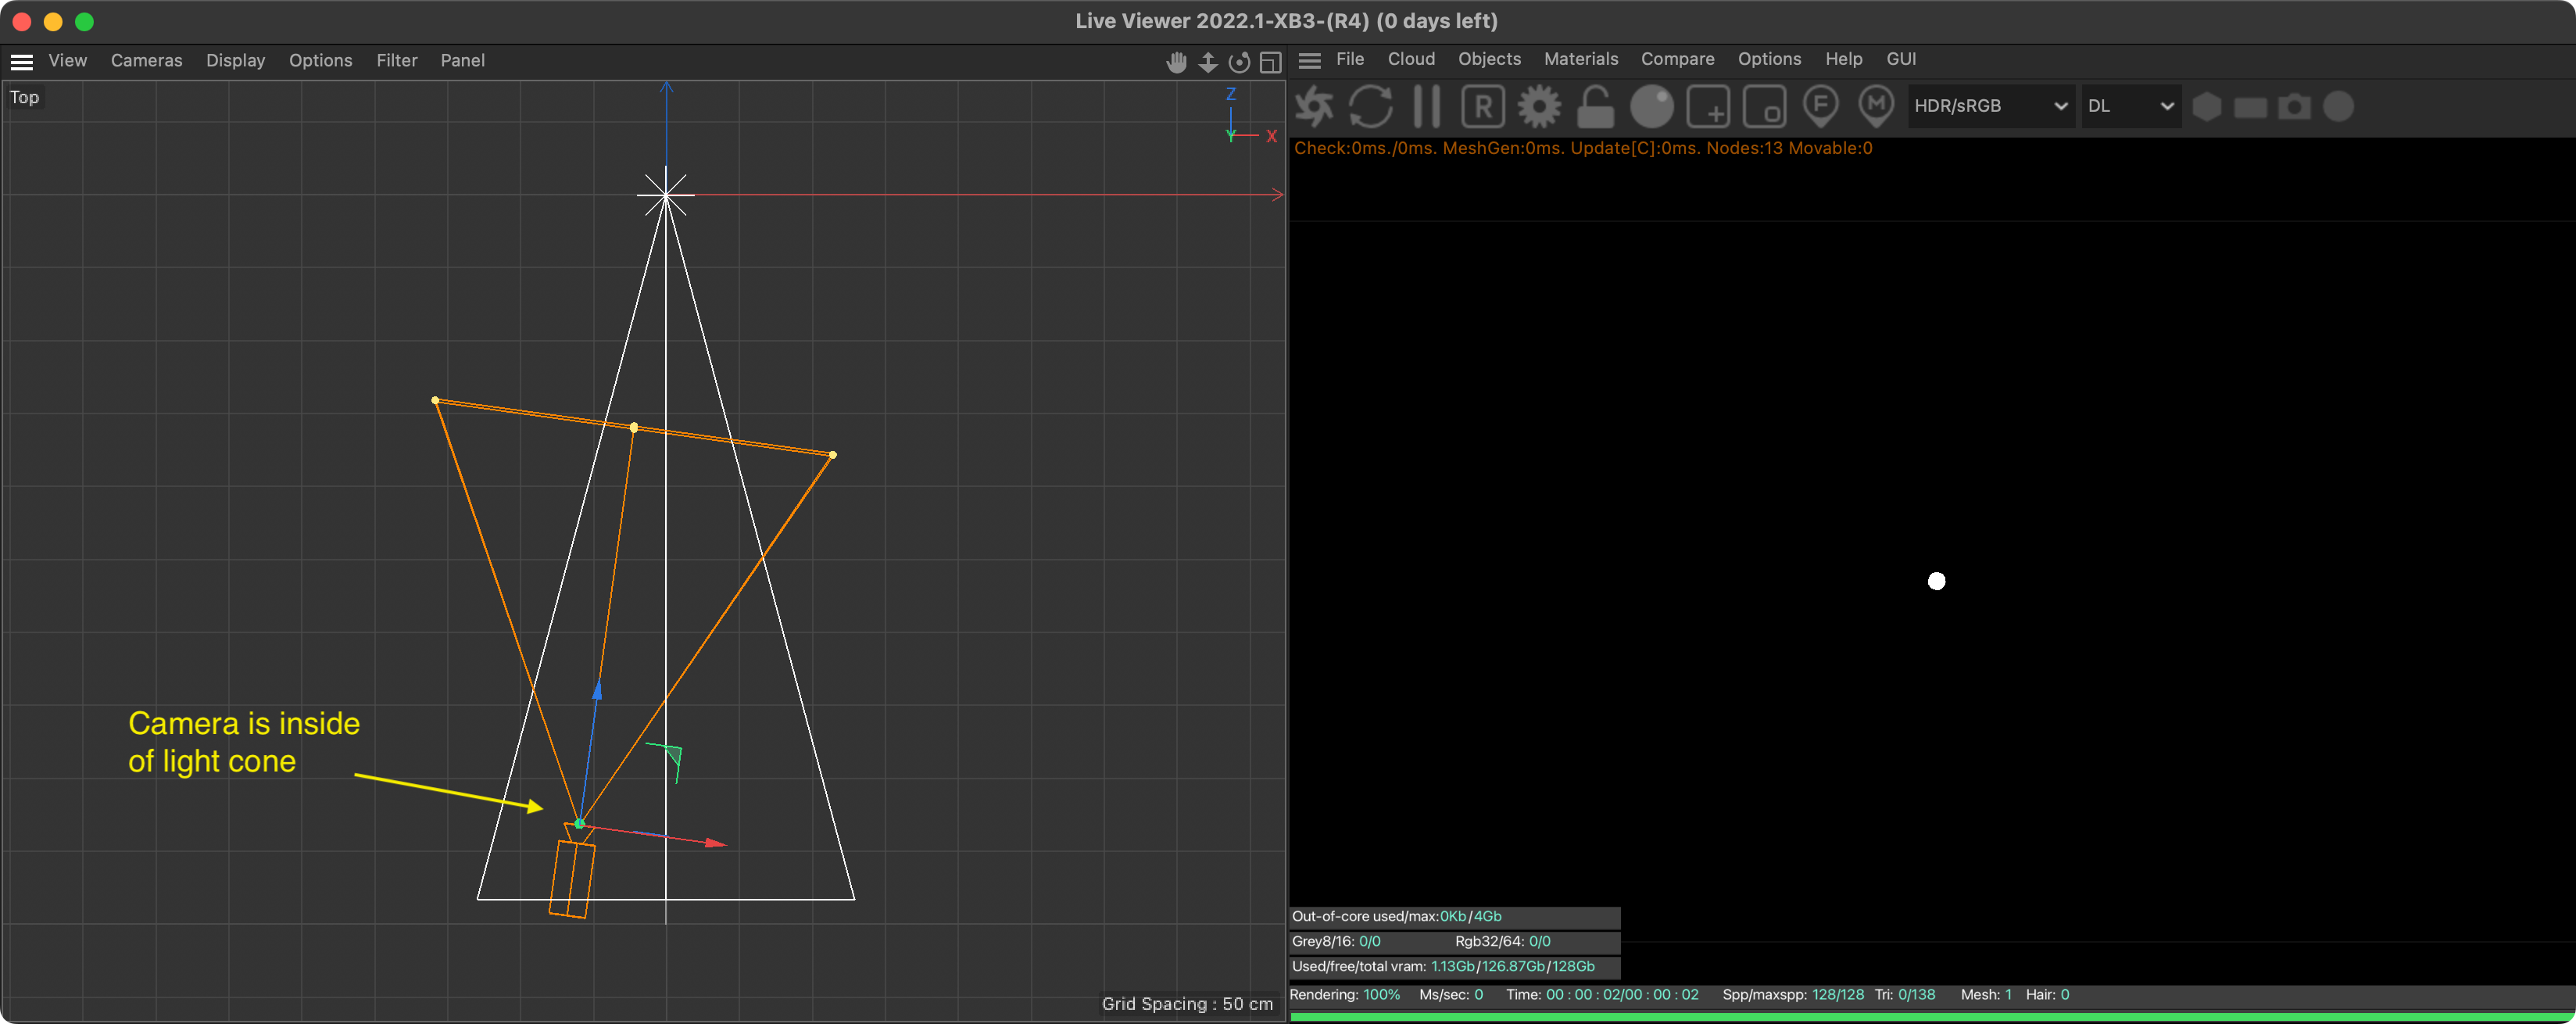Open viewport hamburger menu
Viewport: 2576px width, 1024px height.
21,61
